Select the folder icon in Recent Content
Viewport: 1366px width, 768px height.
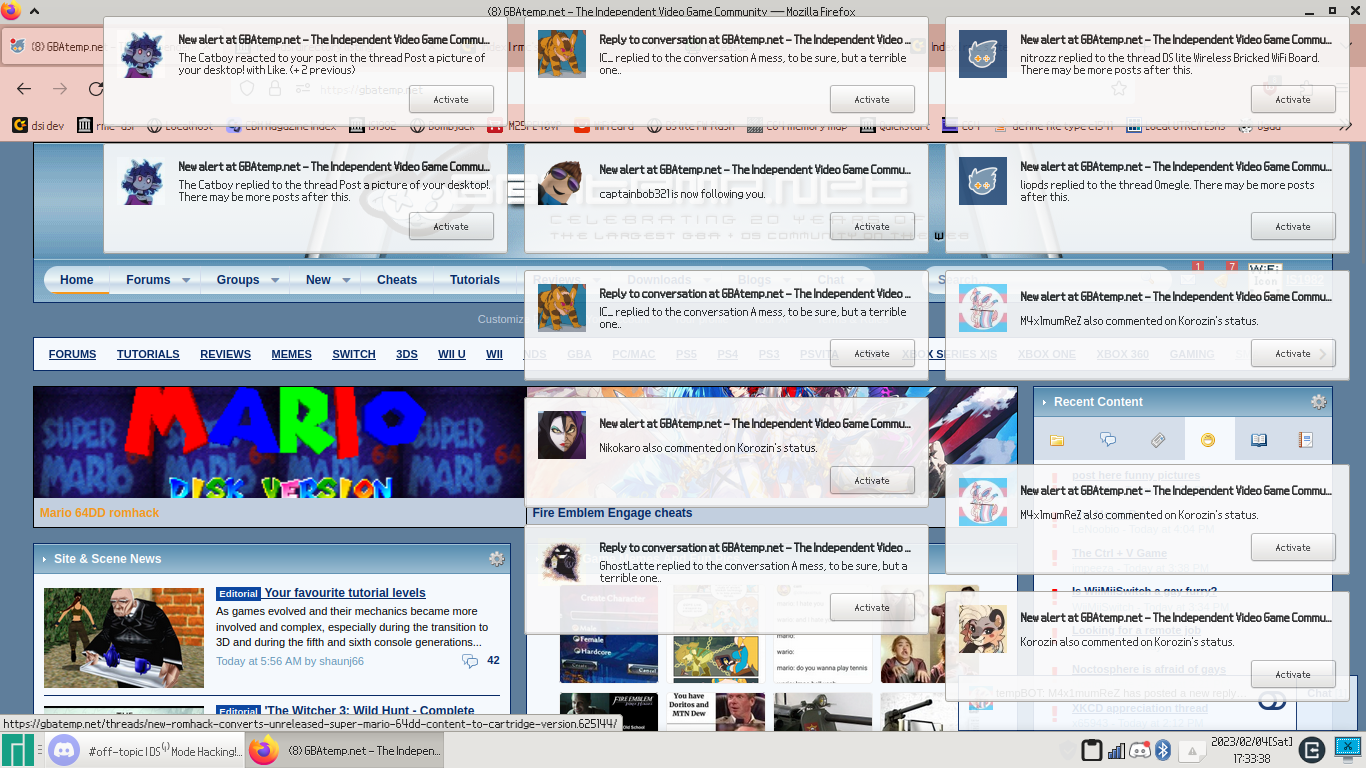point(1057,440)
